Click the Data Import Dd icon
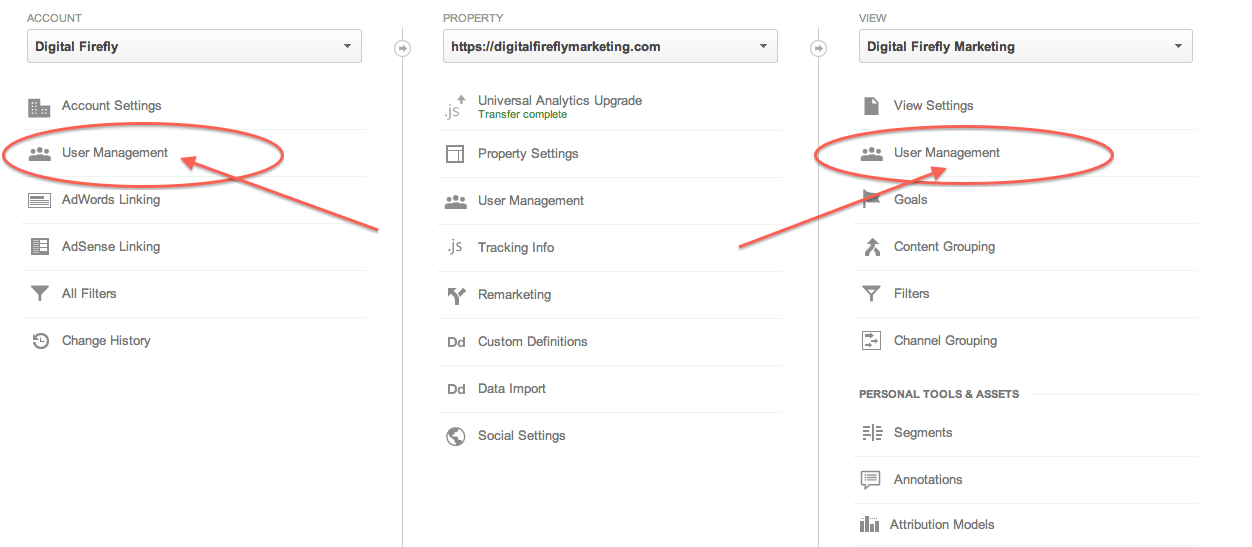Image resolution: width=1252 pixels, height=547 pixels. [x=455, y=389]
